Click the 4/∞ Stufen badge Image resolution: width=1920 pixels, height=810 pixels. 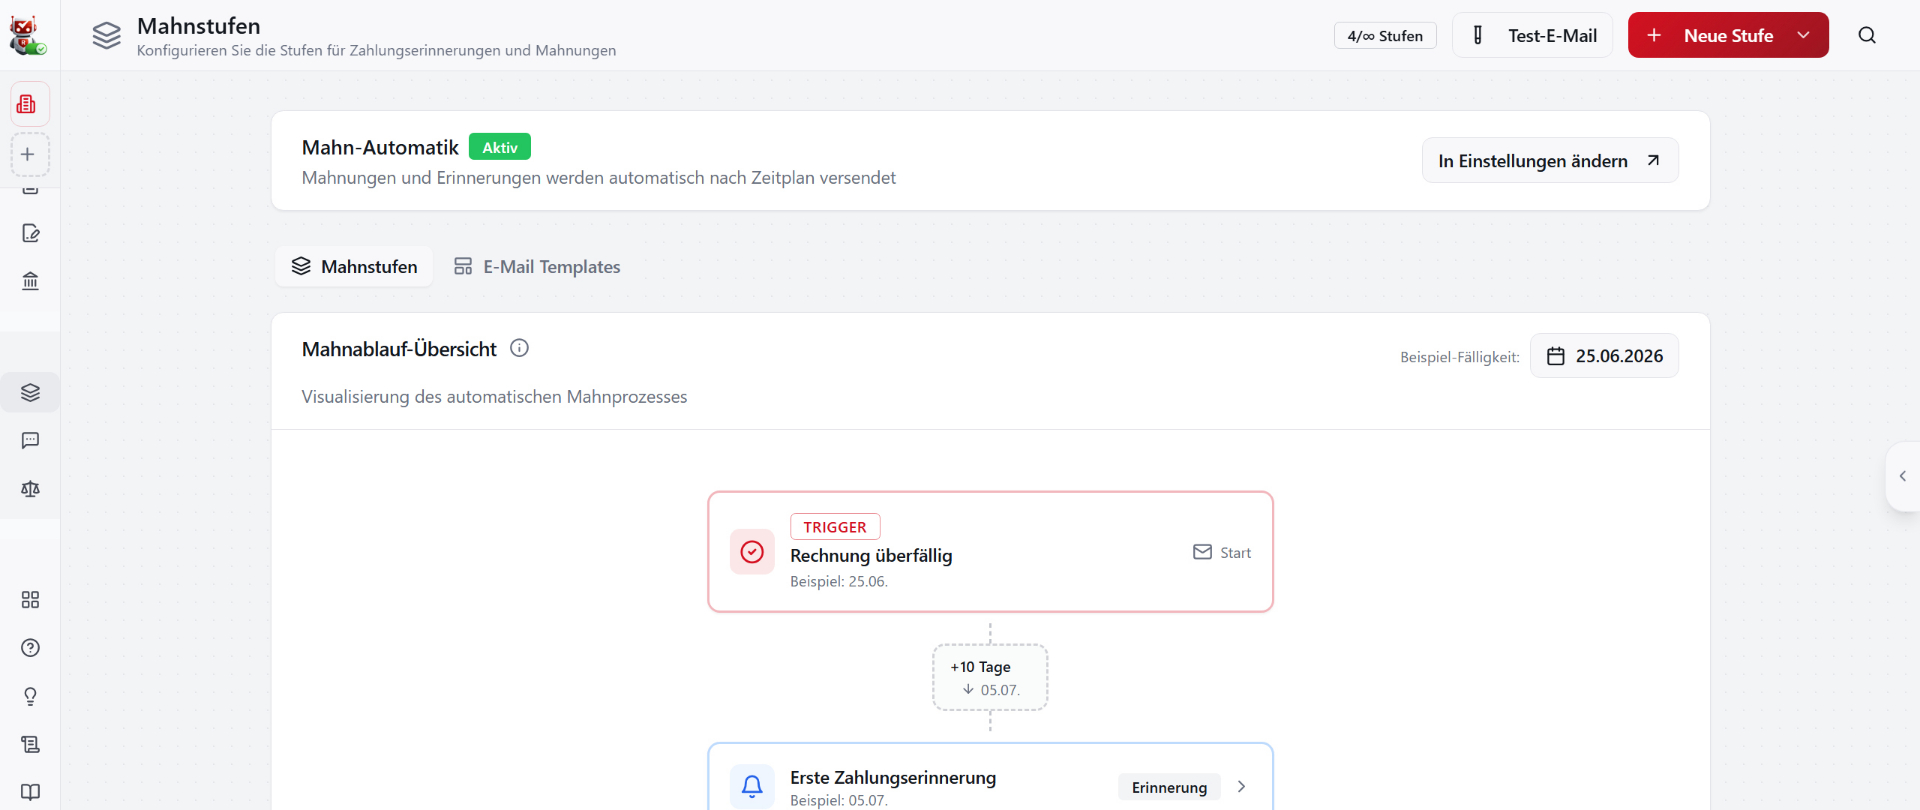pos(1385,35)
